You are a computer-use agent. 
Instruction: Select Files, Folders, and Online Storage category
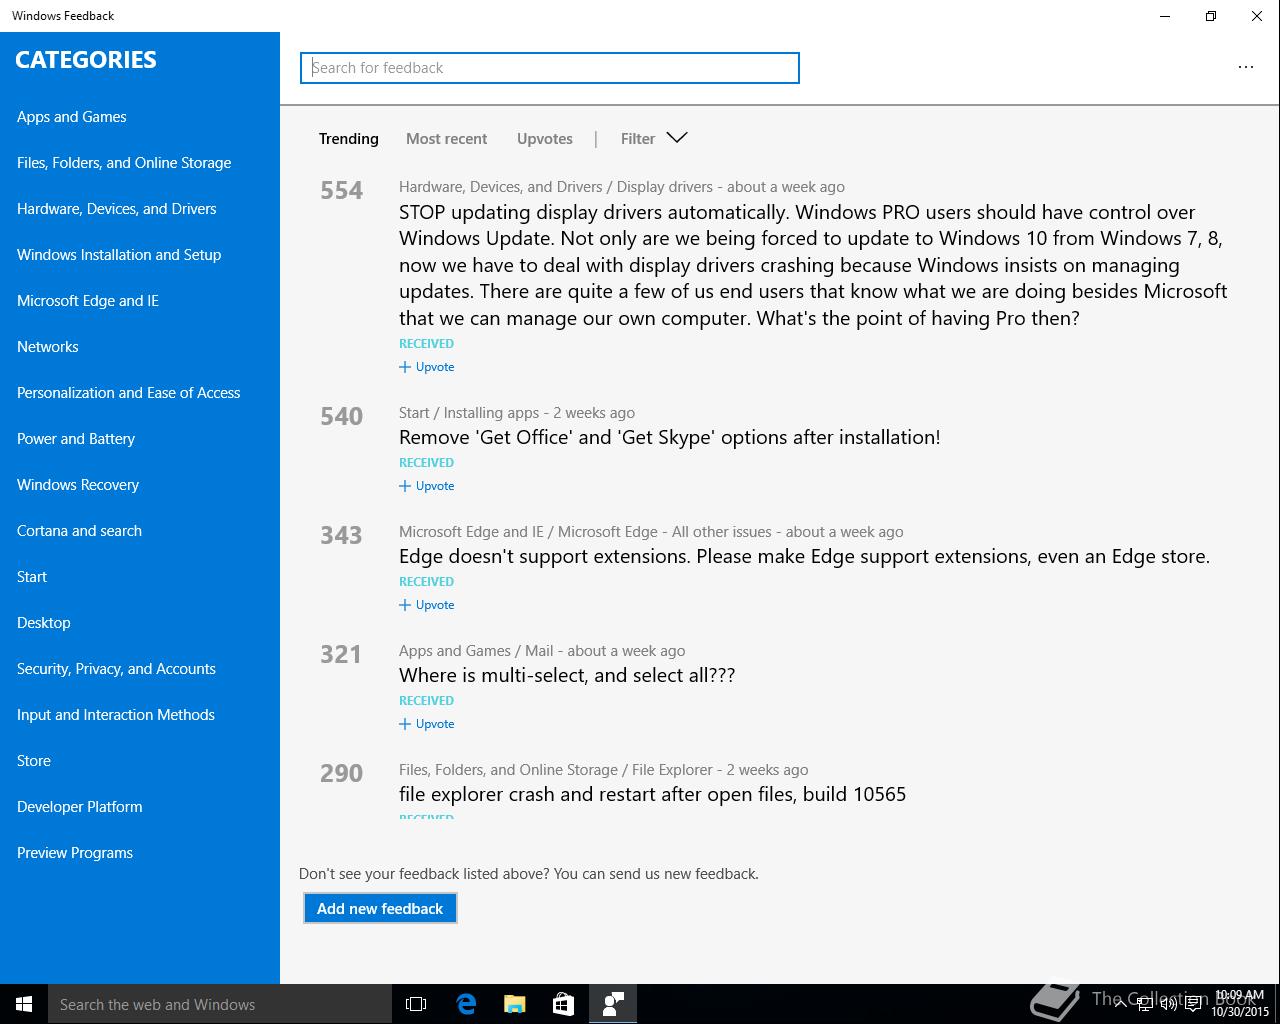(124, 163)
